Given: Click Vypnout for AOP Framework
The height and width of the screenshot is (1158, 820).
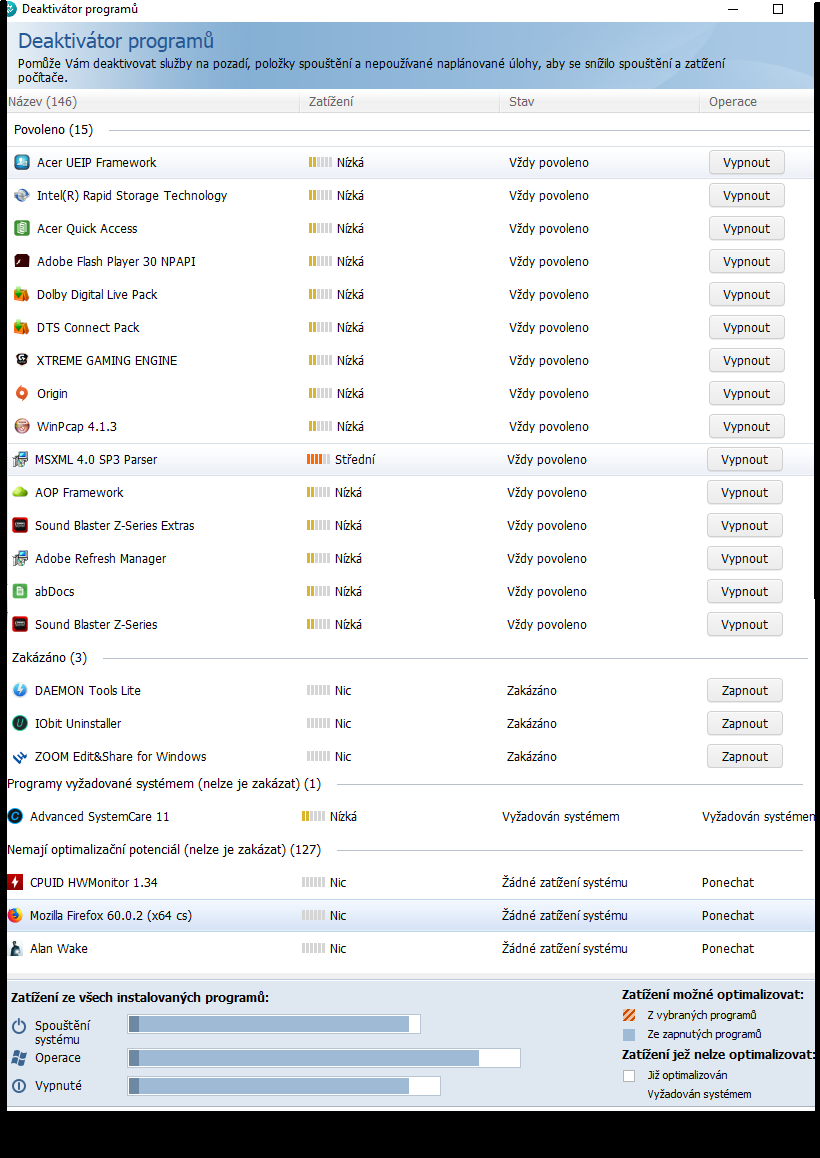Looking at the screenshot, I should (x=744, y=493).
